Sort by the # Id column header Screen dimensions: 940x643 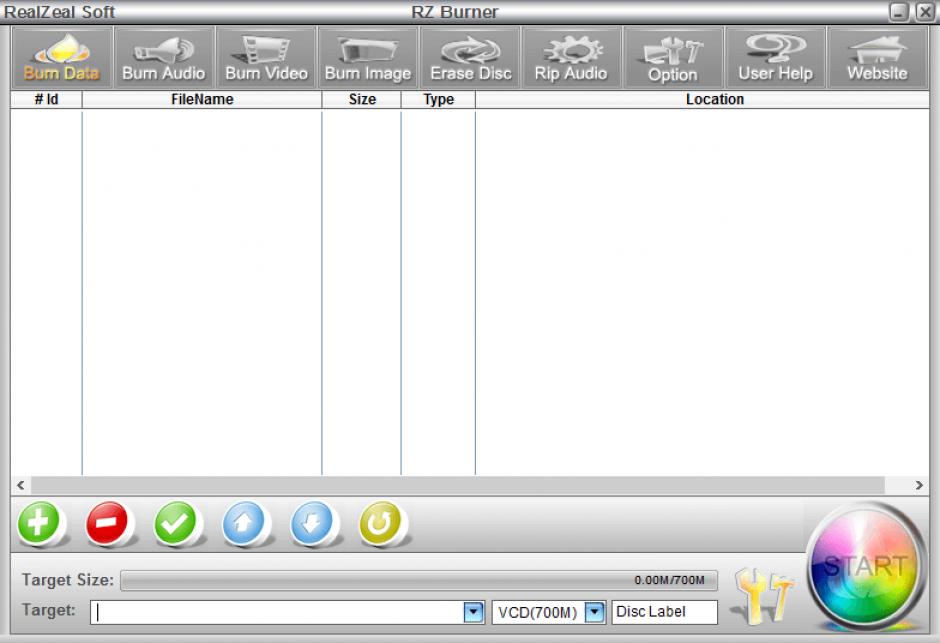pos(46,99)
